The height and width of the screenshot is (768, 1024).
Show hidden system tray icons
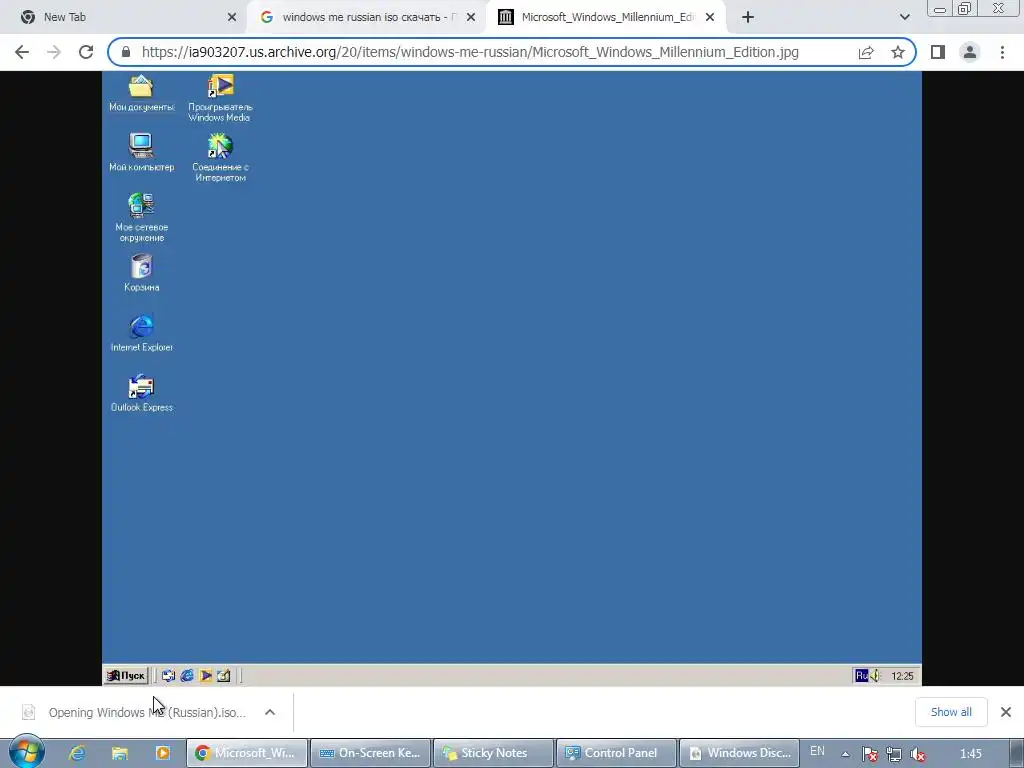tap(845, 754)
